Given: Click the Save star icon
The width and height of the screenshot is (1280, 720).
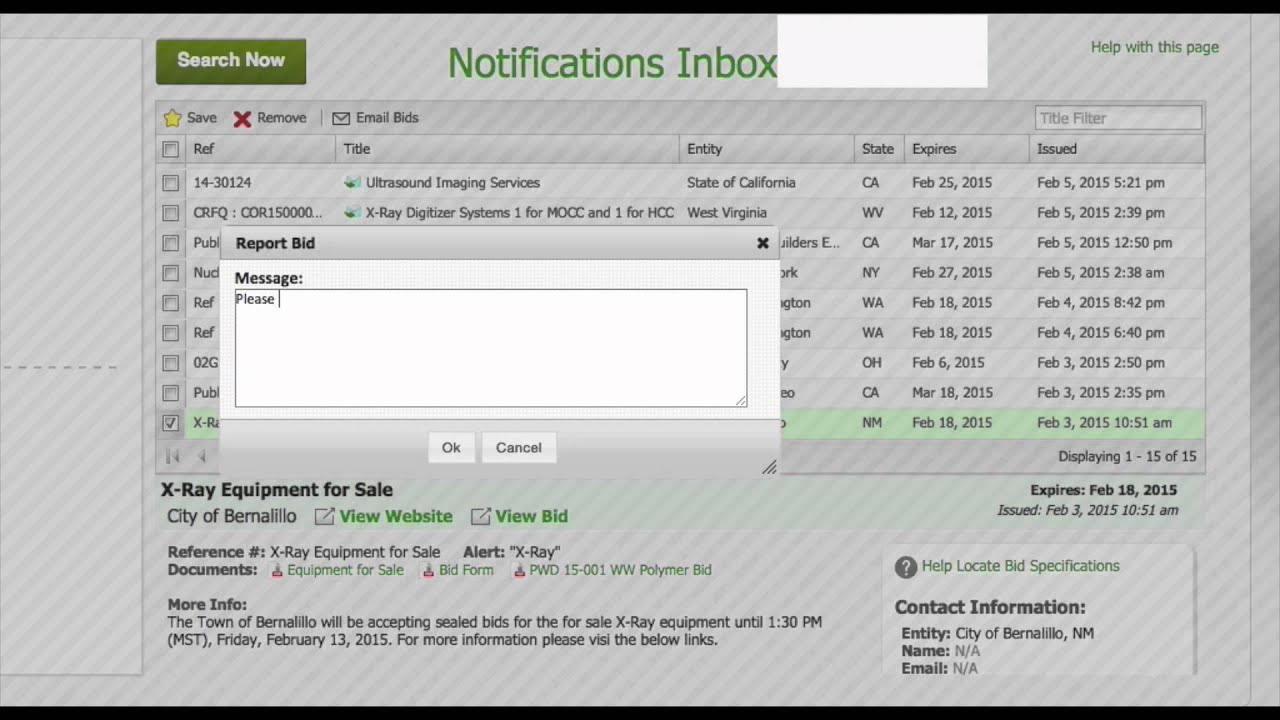Looking at the screenshot, I should coord(172,118).
